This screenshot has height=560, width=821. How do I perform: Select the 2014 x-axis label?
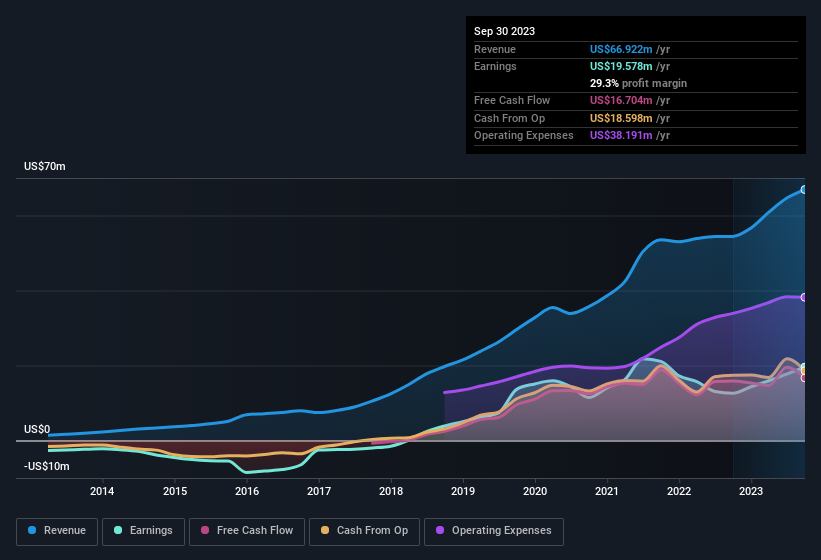coord(102,491)
